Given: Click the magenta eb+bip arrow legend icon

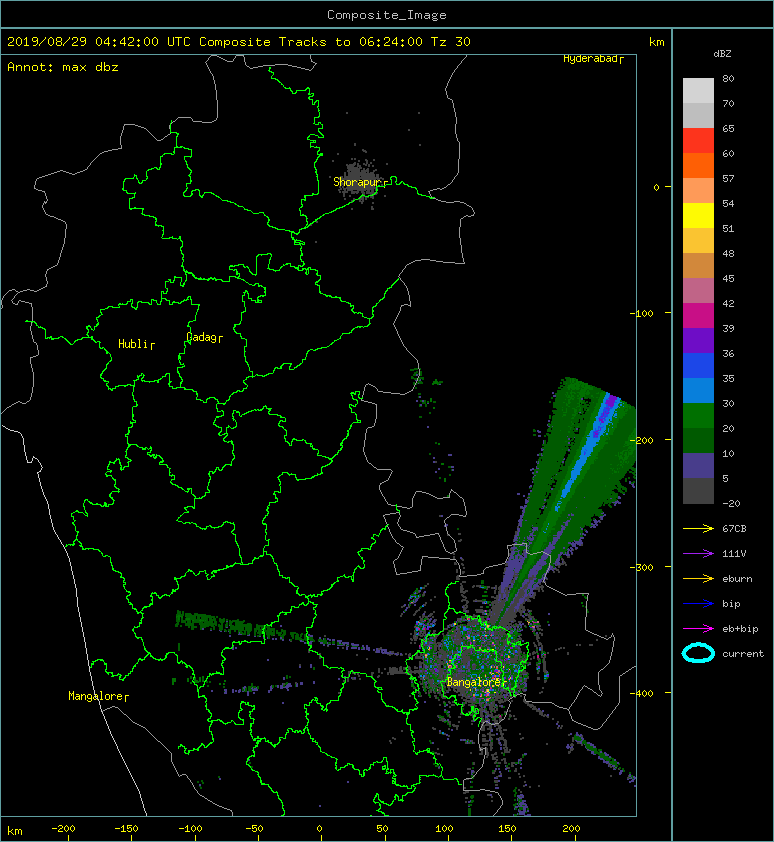Looking at the screenshot, I should coord(698,628).
